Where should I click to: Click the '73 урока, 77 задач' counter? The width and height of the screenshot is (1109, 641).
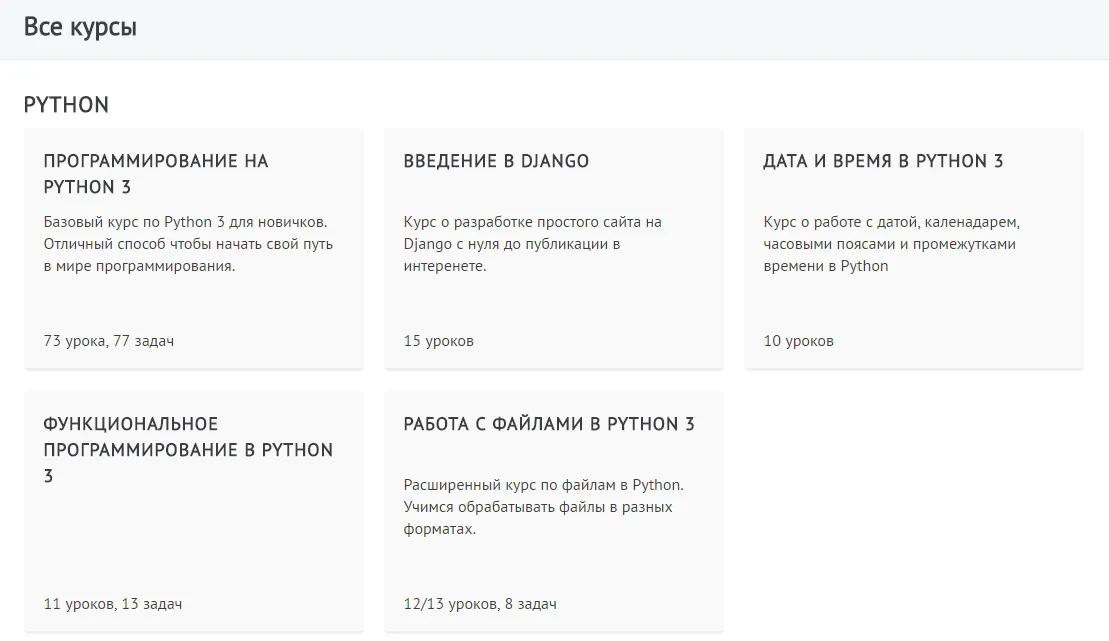click(109, 341)
